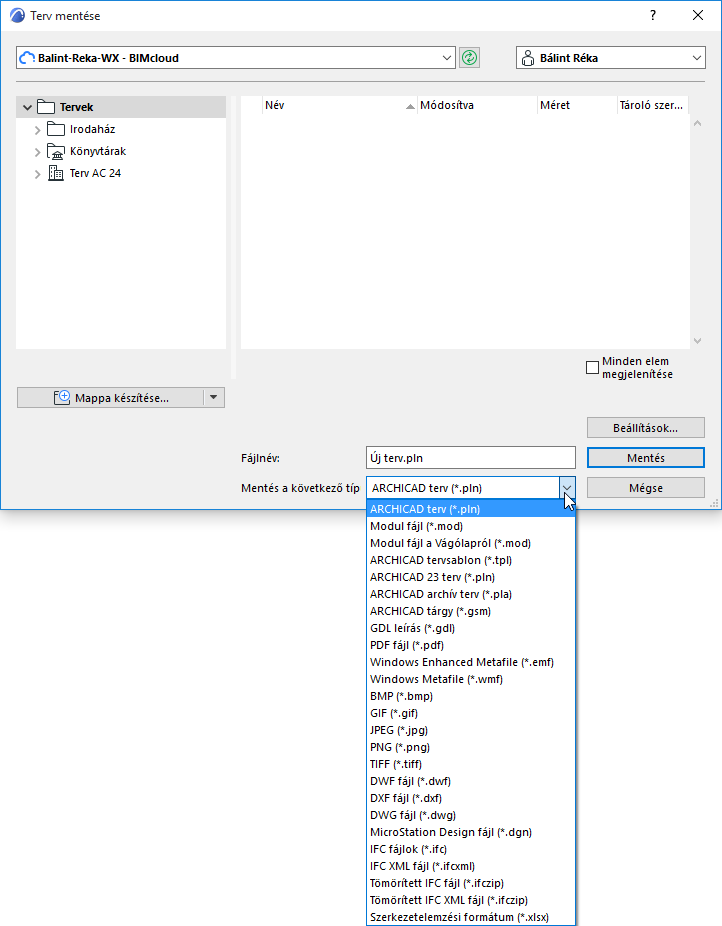Select ARCHICAD tárgy (*.gsm) format
This screenshot has width=722, height=926.
(x=471, y=611)
